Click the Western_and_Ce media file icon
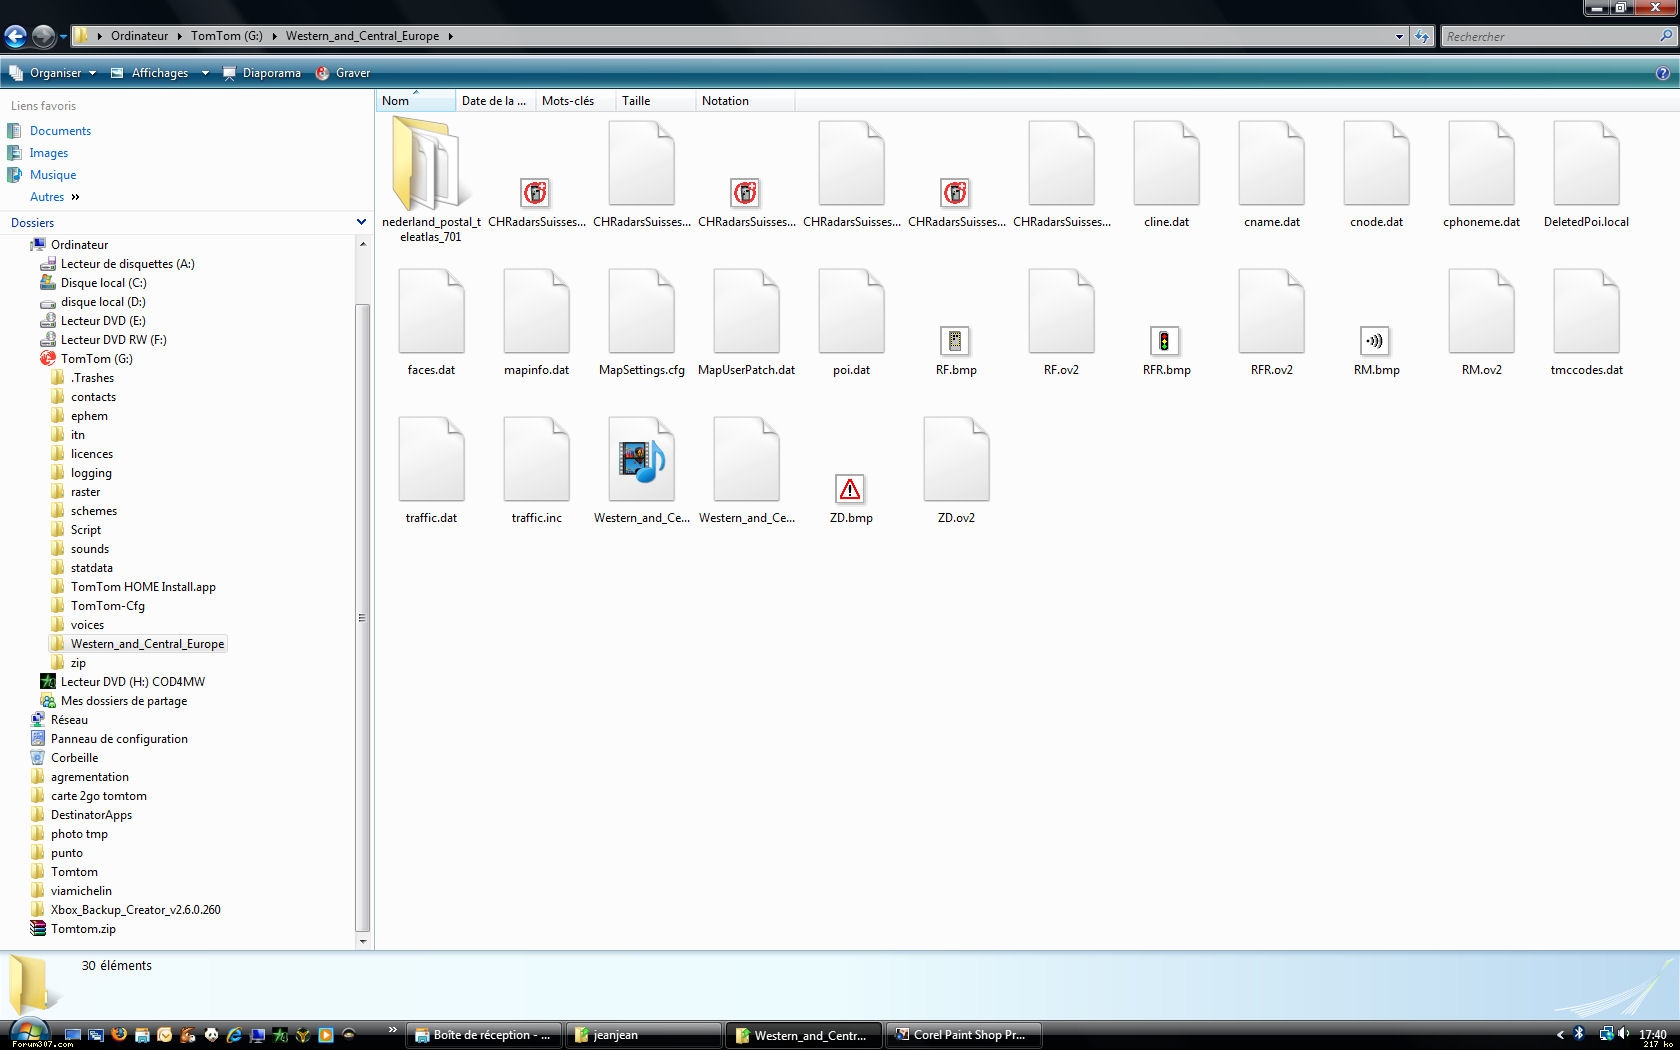The width and height of the screenshot is (1680, 1050). [641, 462]
